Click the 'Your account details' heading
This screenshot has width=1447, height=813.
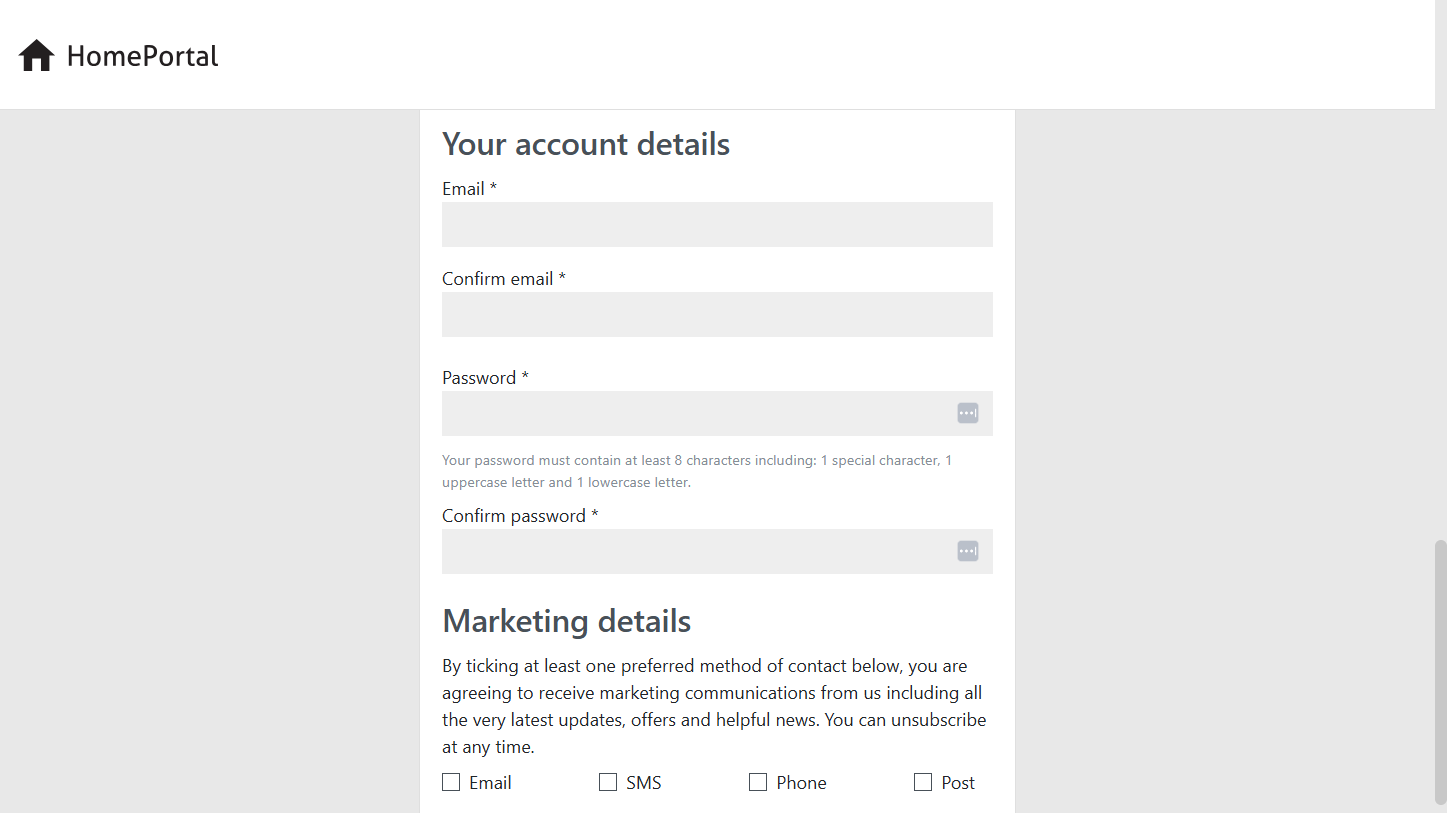coord(586,144)
